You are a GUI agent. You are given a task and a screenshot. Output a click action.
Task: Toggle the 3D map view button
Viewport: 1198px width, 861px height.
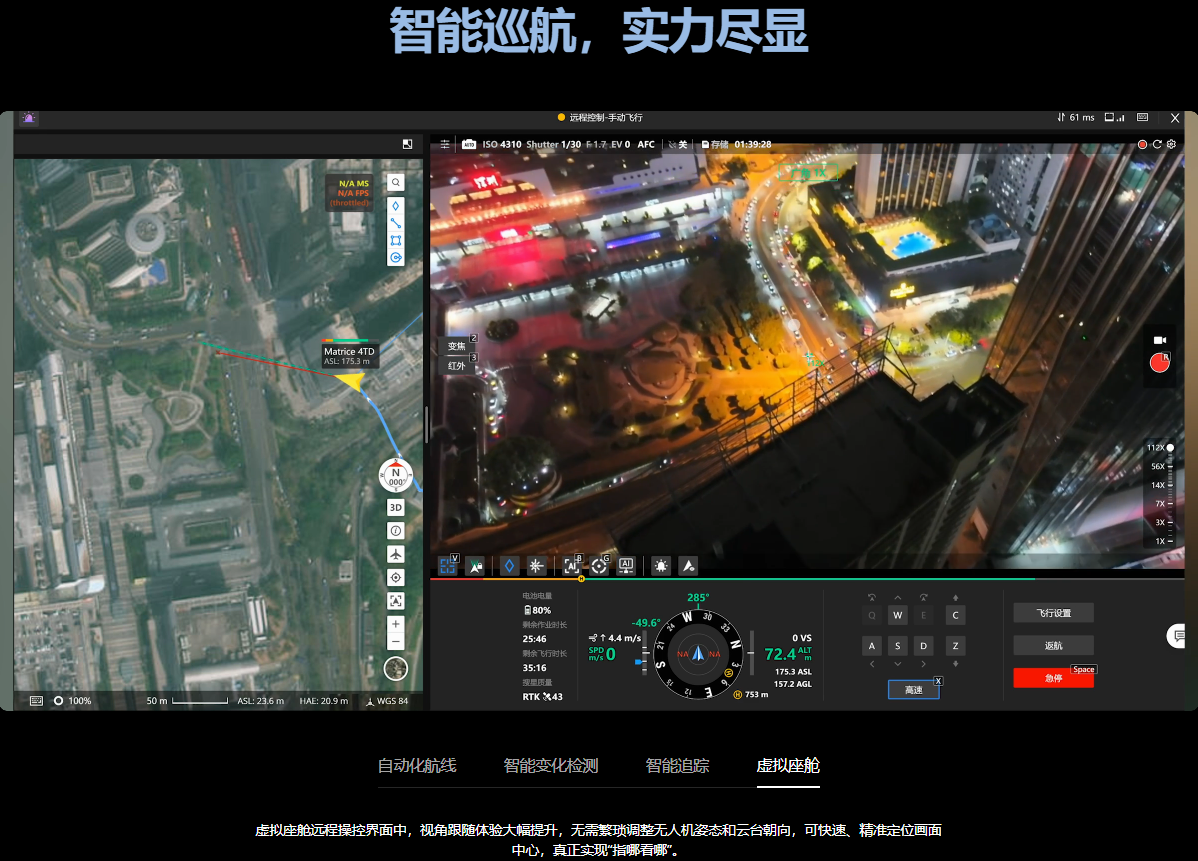[396, 507]
